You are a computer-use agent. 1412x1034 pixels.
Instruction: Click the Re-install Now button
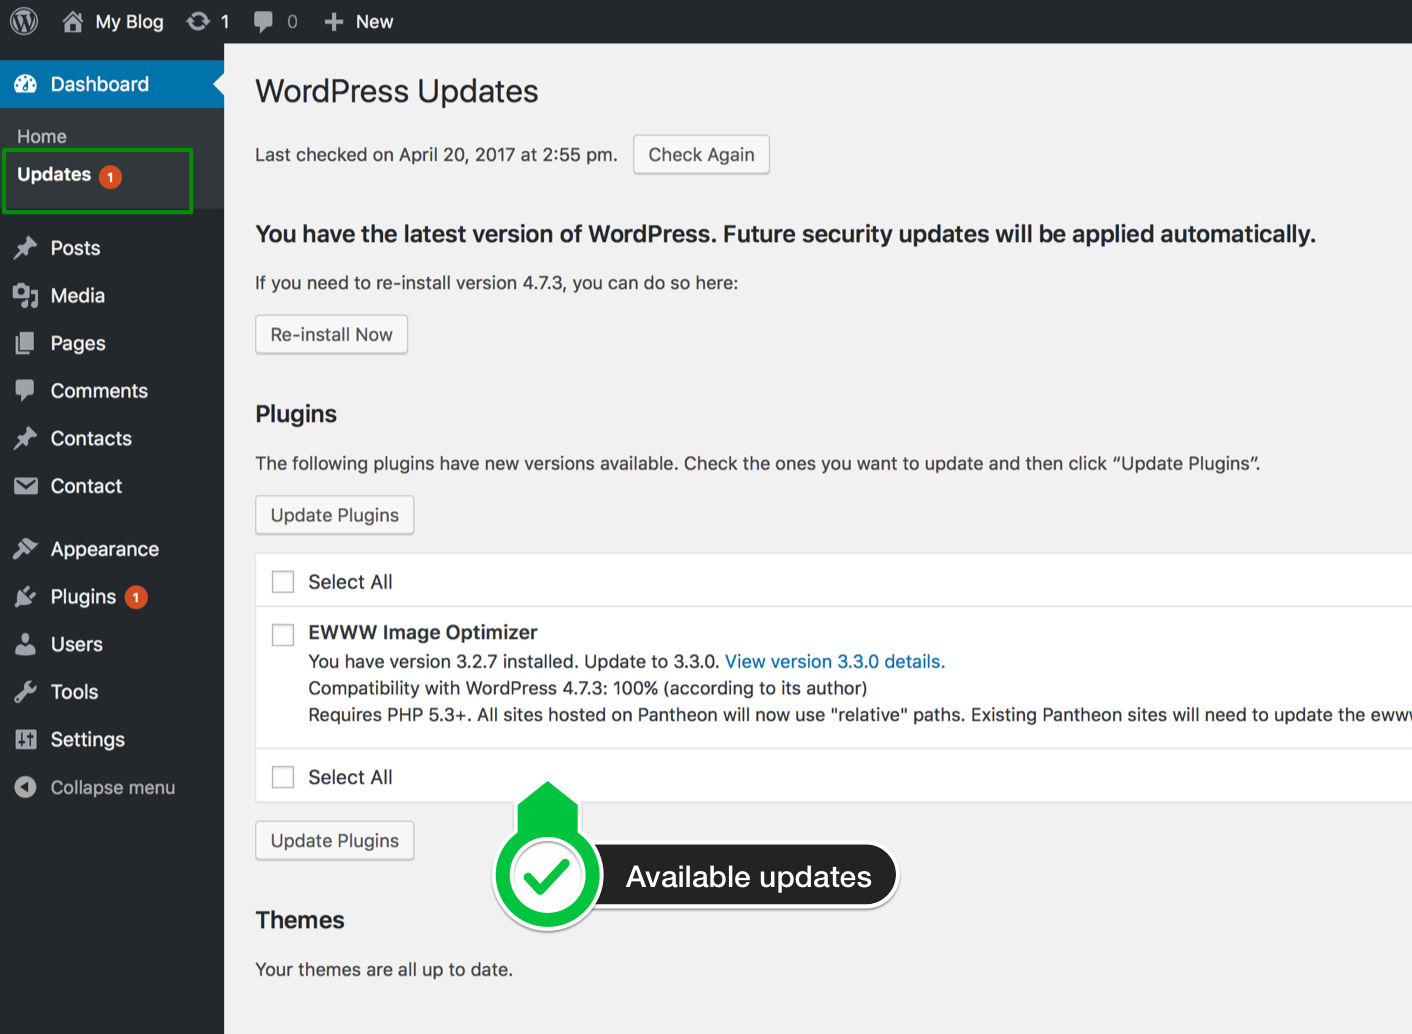[331, 334]
